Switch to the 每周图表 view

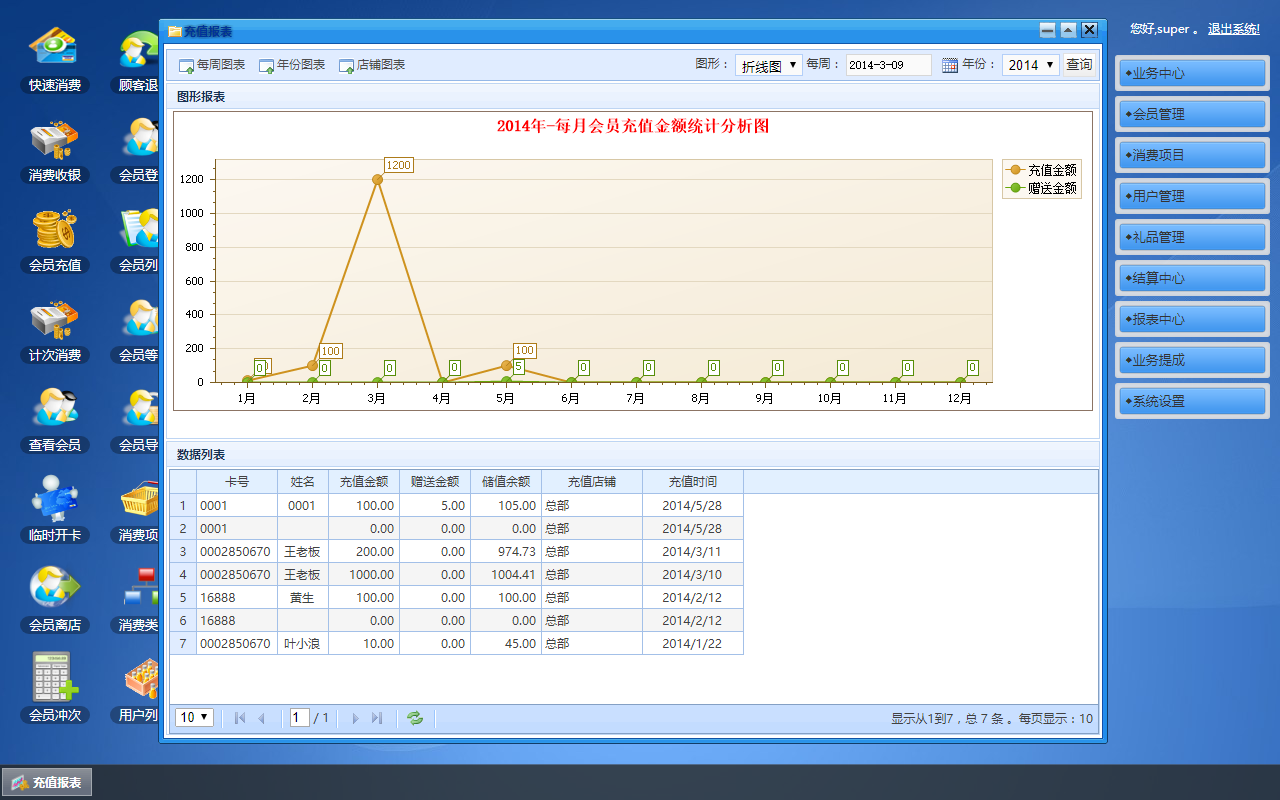pos(212,65)
